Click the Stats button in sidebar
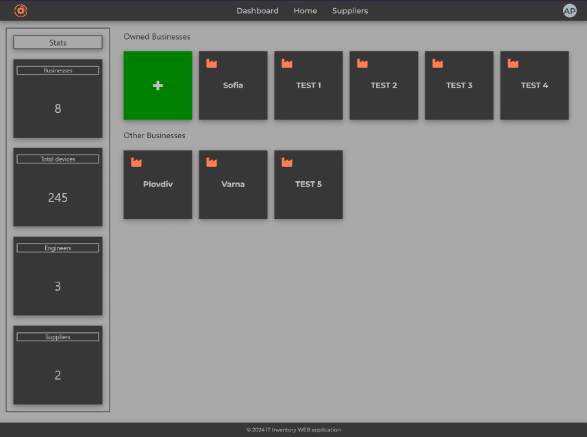The image size is (587, 437). point(58,42)
